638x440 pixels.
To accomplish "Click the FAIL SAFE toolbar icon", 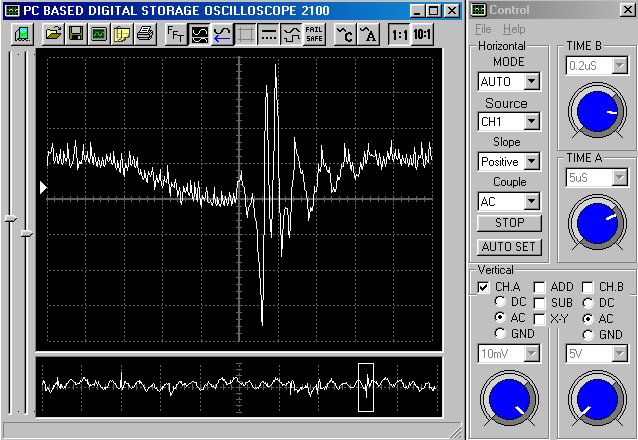I will [314, 33].
